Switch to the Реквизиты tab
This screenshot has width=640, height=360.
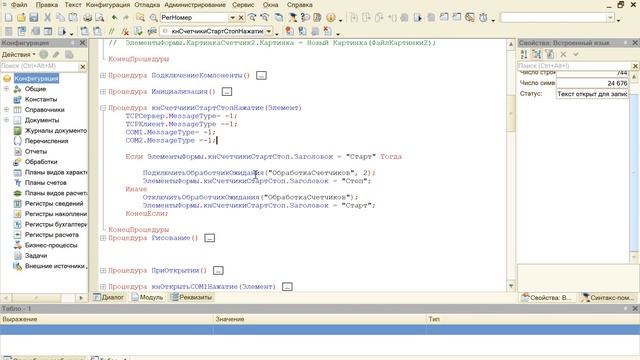[192, 297]
